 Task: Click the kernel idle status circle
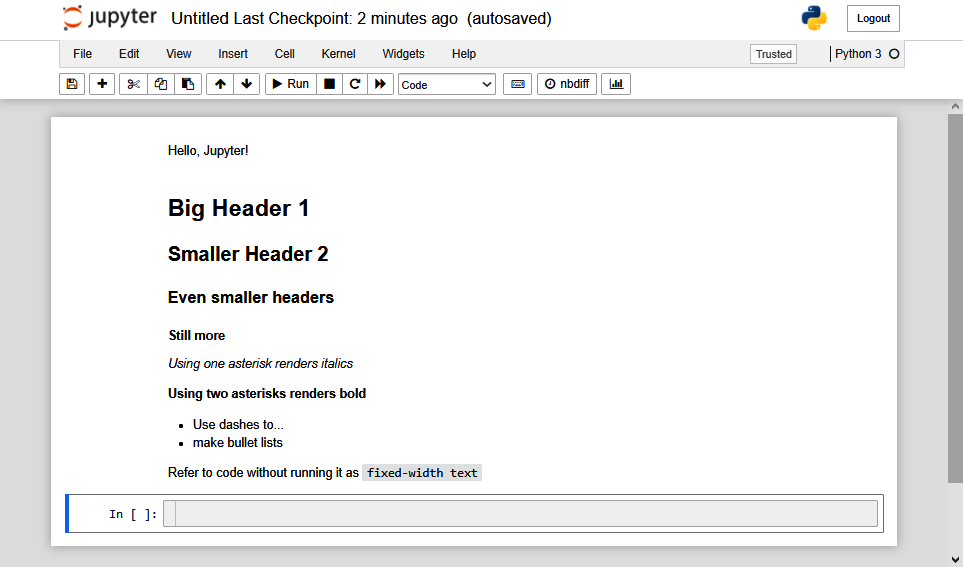(894, 54)
